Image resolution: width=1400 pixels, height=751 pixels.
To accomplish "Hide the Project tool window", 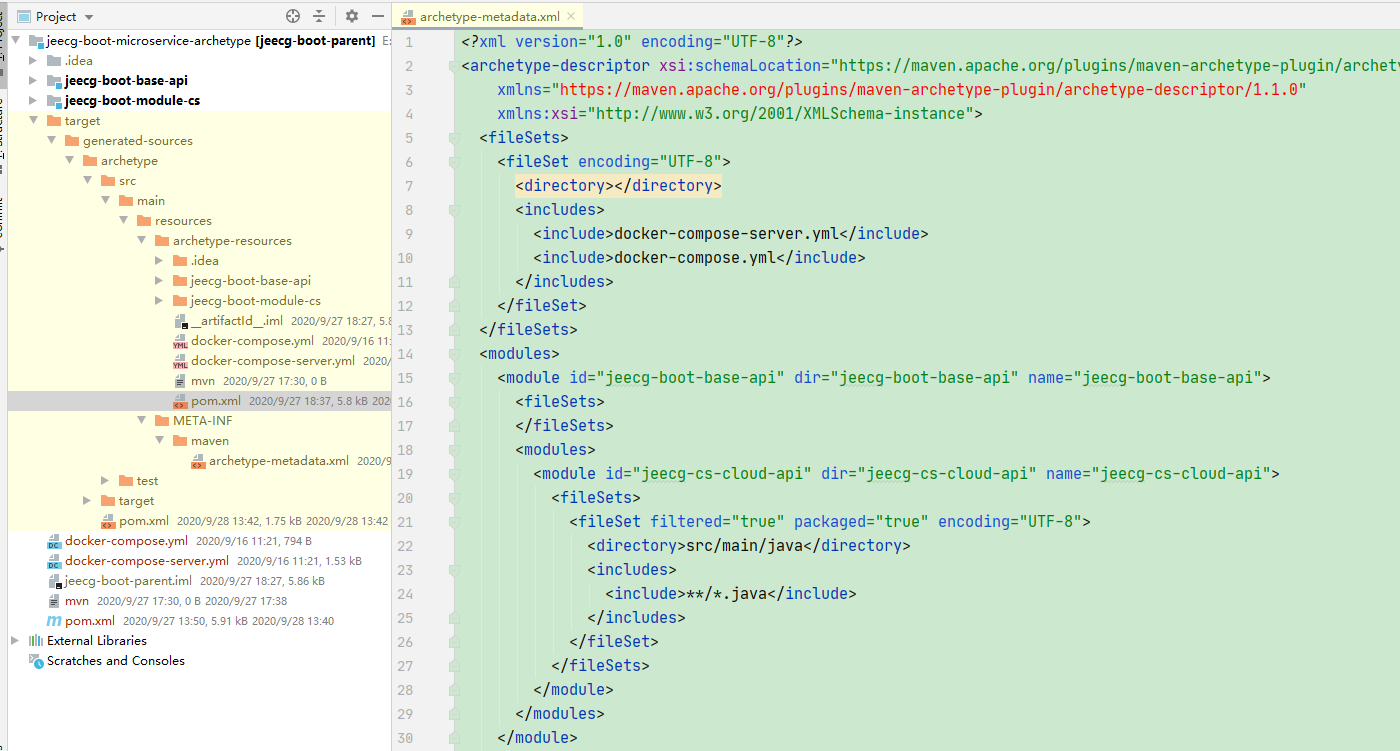I will point(377,16).
